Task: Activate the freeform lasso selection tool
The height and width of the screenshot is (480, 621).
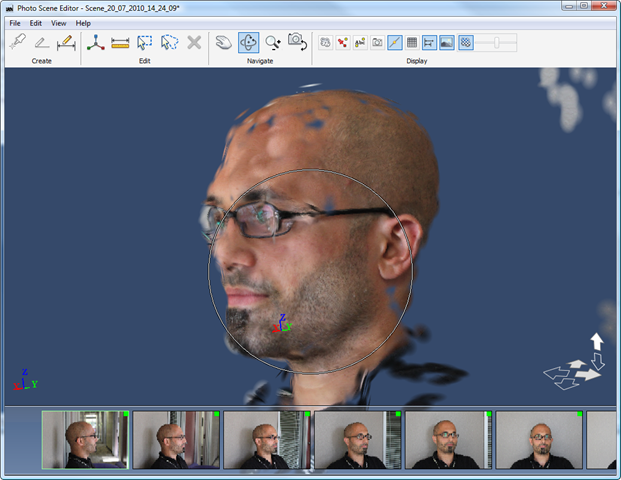Action: 169,43
